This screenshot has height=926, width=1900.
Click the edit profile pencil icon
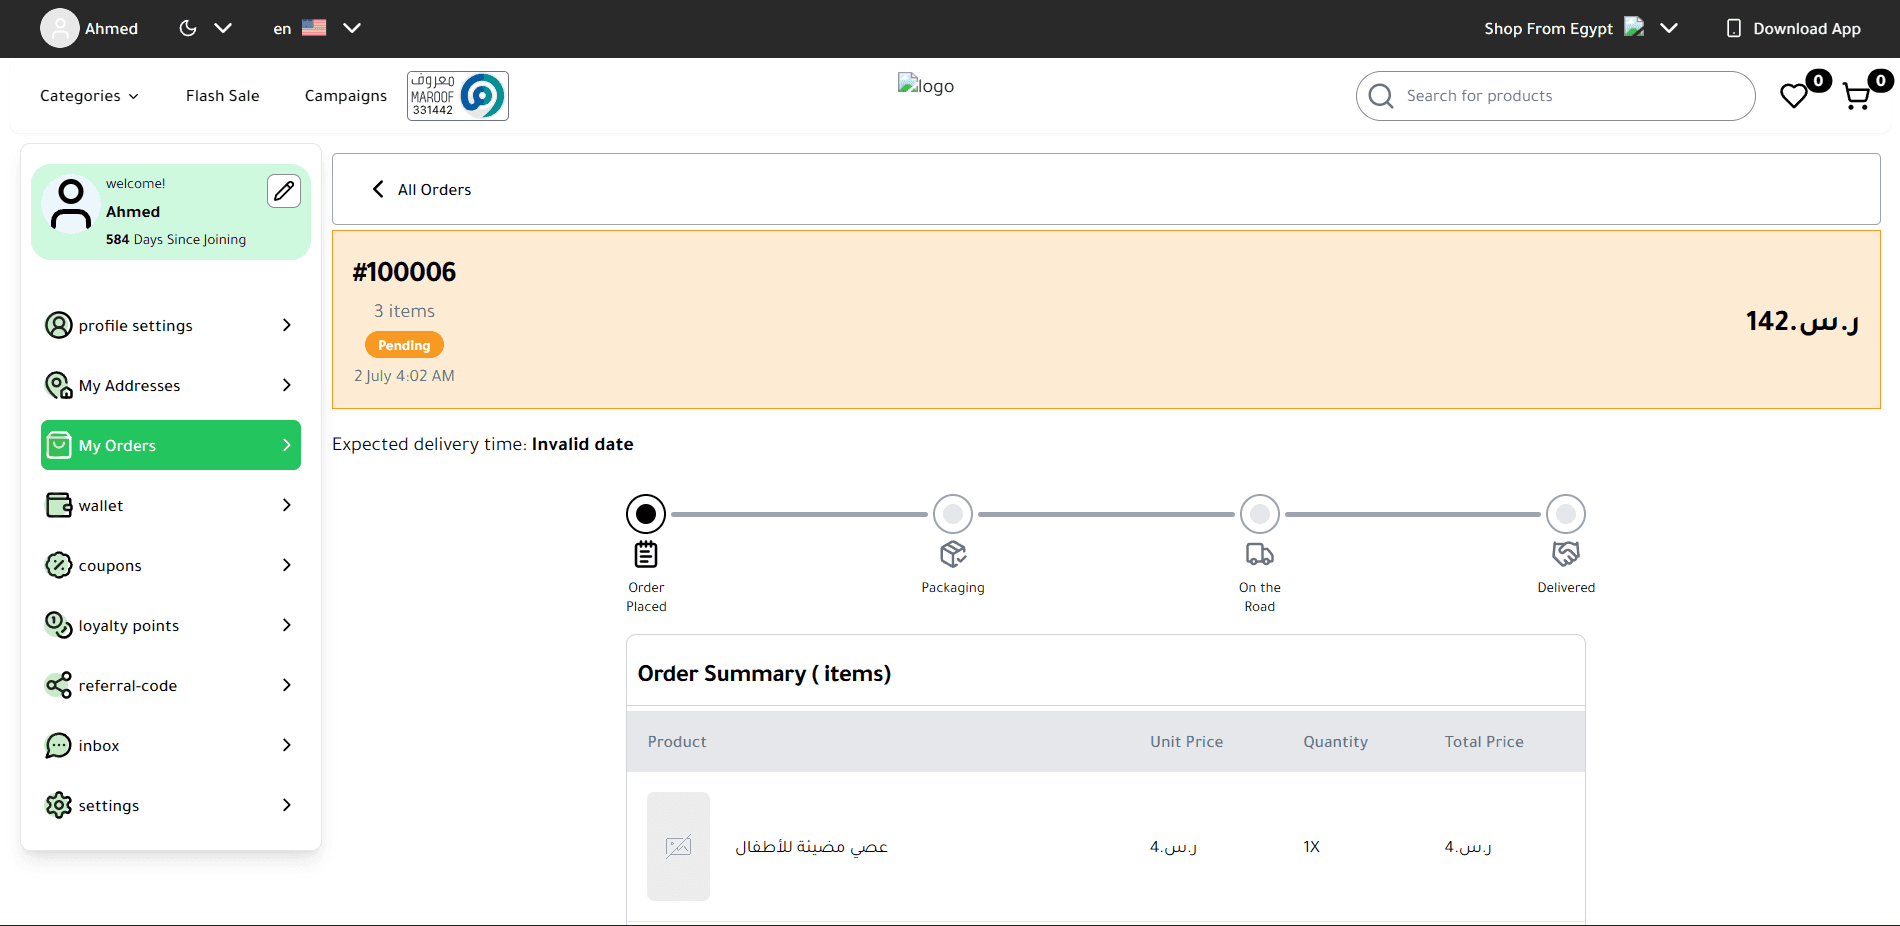pos(284,190)
